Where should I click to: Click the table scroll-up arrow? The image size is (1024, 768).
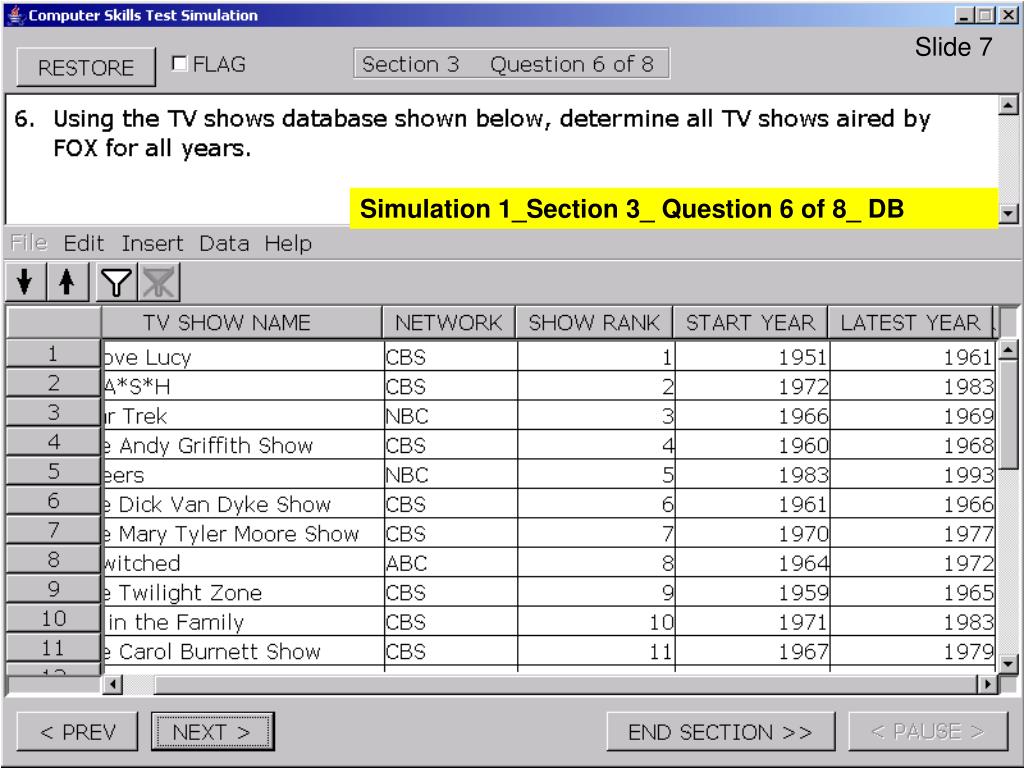click(1008, 350)
